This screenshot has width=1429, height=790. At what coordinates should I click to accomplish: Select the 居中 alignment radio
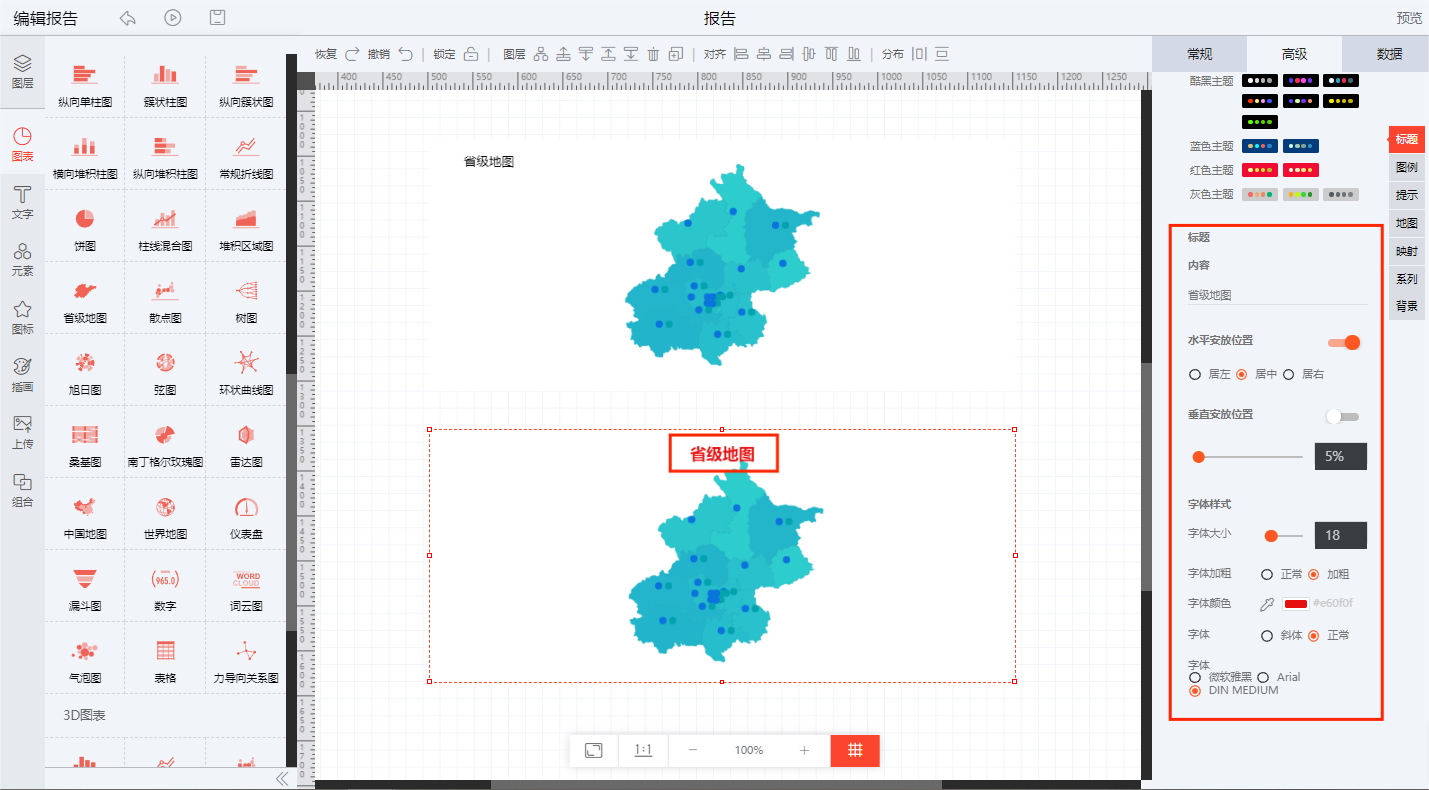click(1242, 375)
